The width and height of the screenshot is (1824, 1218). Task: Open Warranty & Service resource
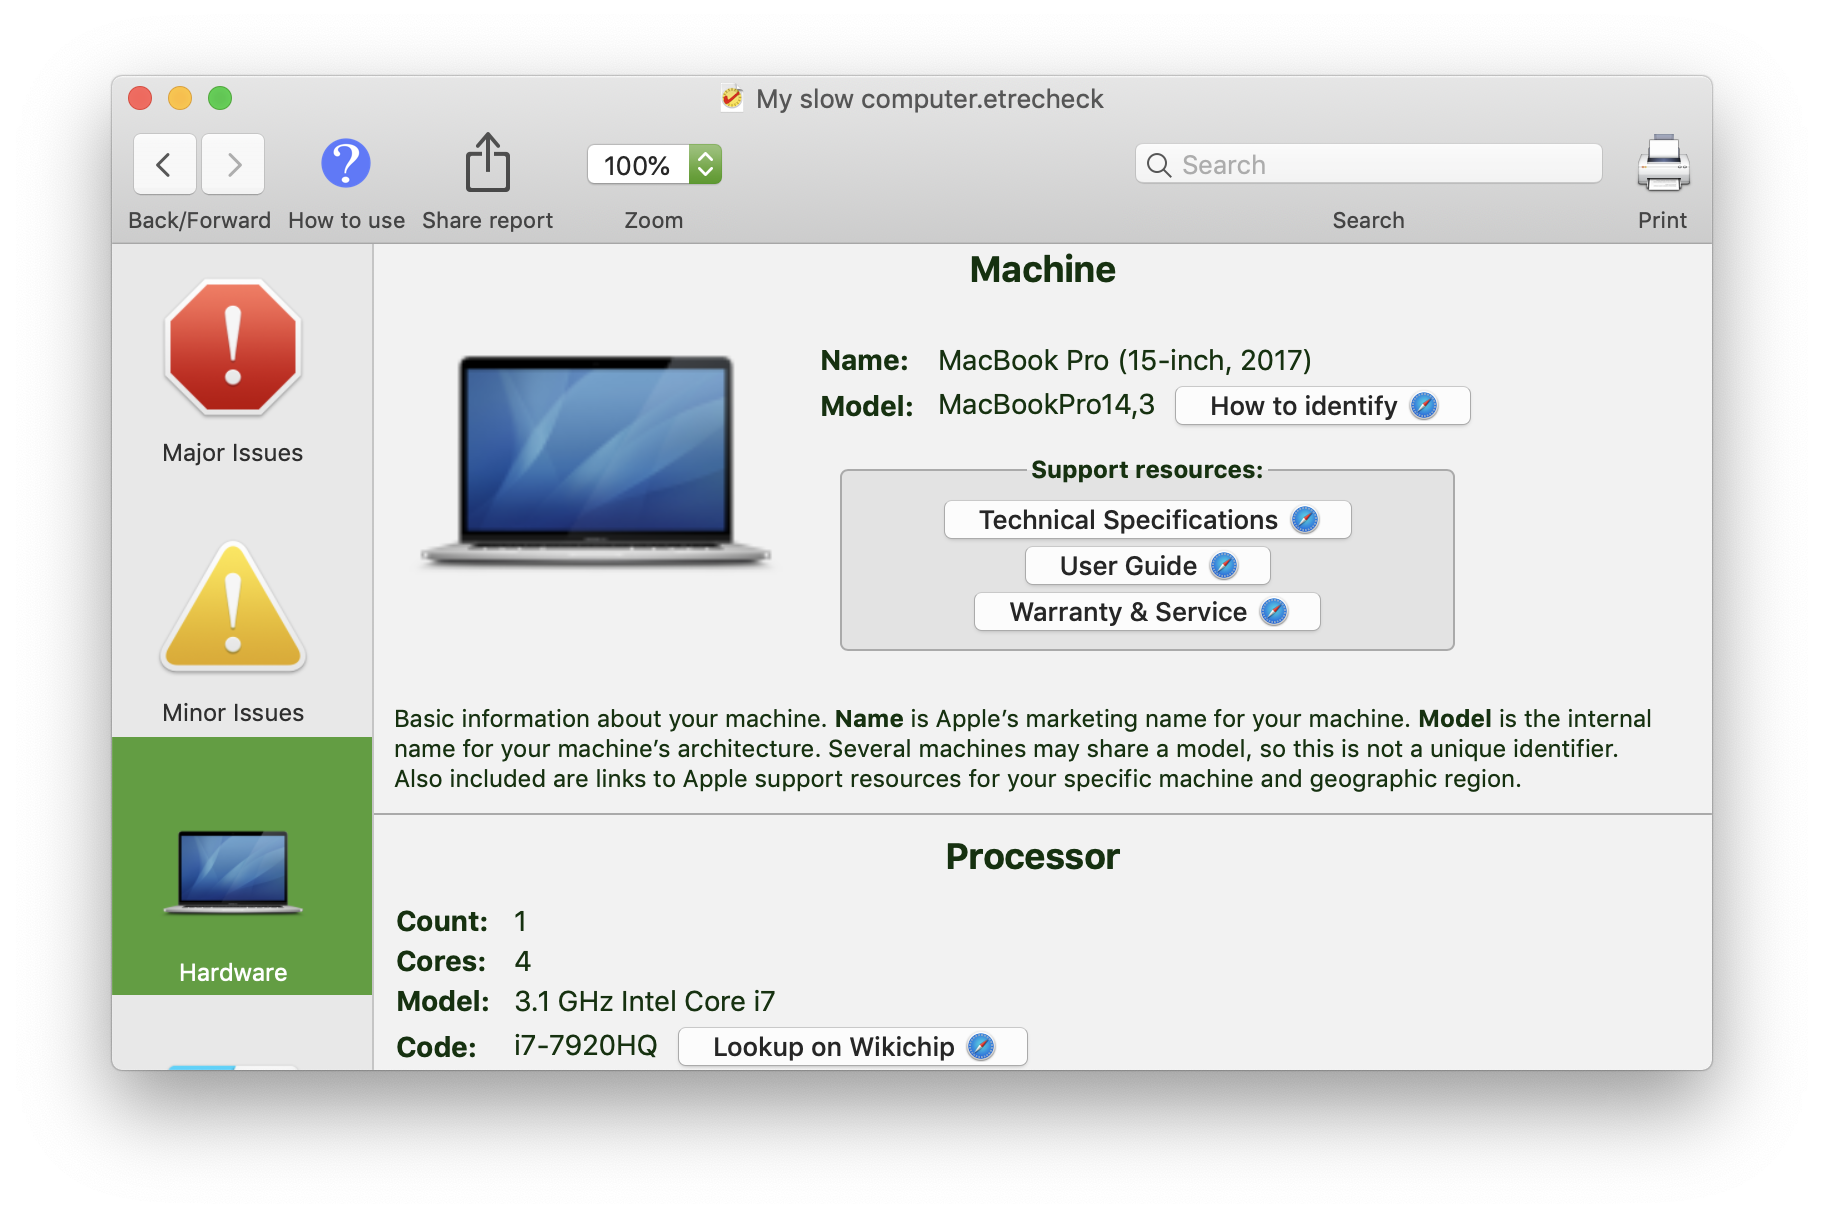click(x=1147, y=612)
